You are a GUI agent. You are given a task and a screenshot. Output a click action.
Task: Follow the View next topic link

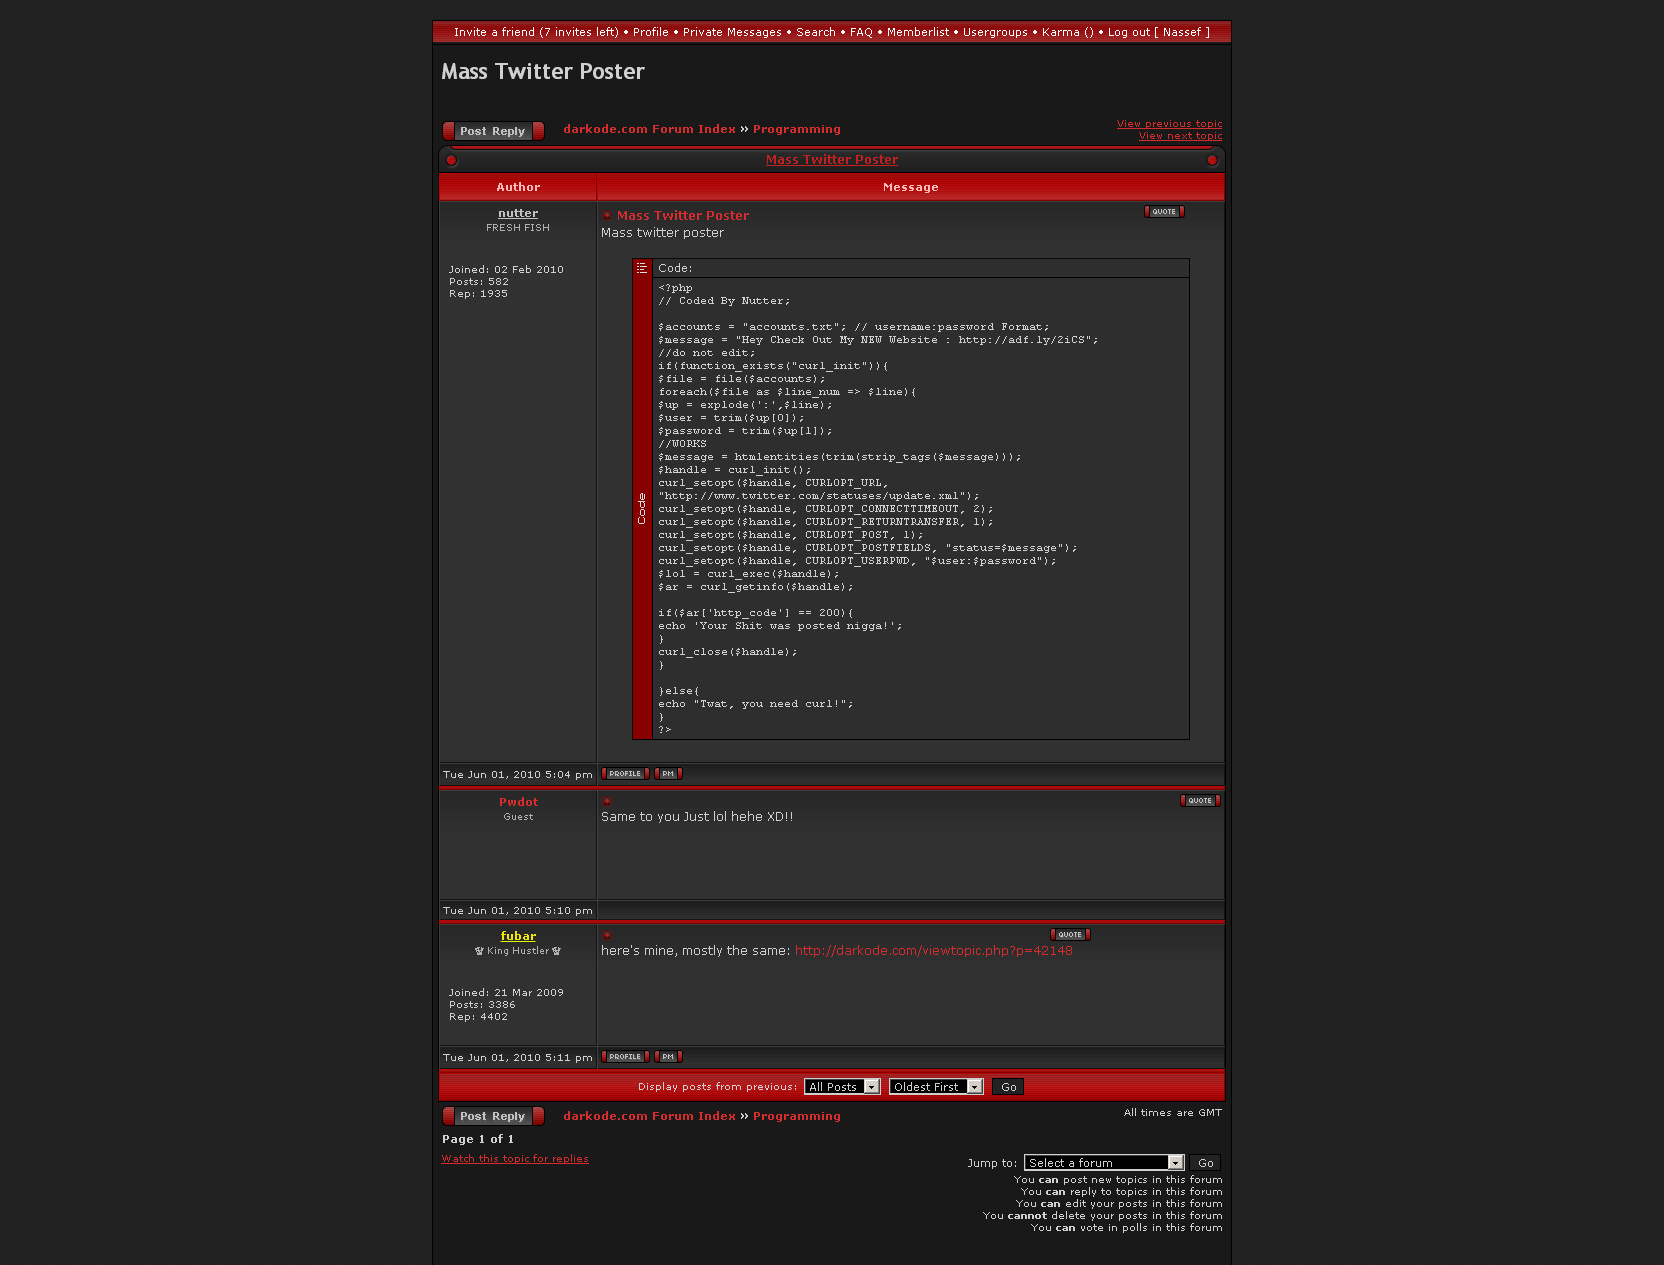point(1180,136)
